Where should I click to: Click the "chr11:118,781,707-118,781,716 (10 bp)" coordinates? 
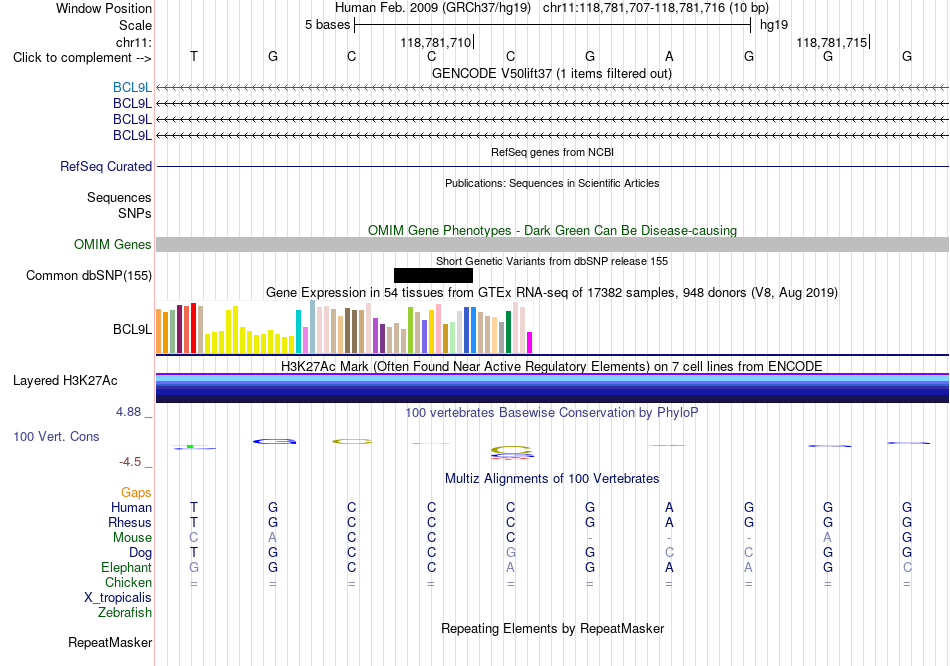(x=656, y=8)
